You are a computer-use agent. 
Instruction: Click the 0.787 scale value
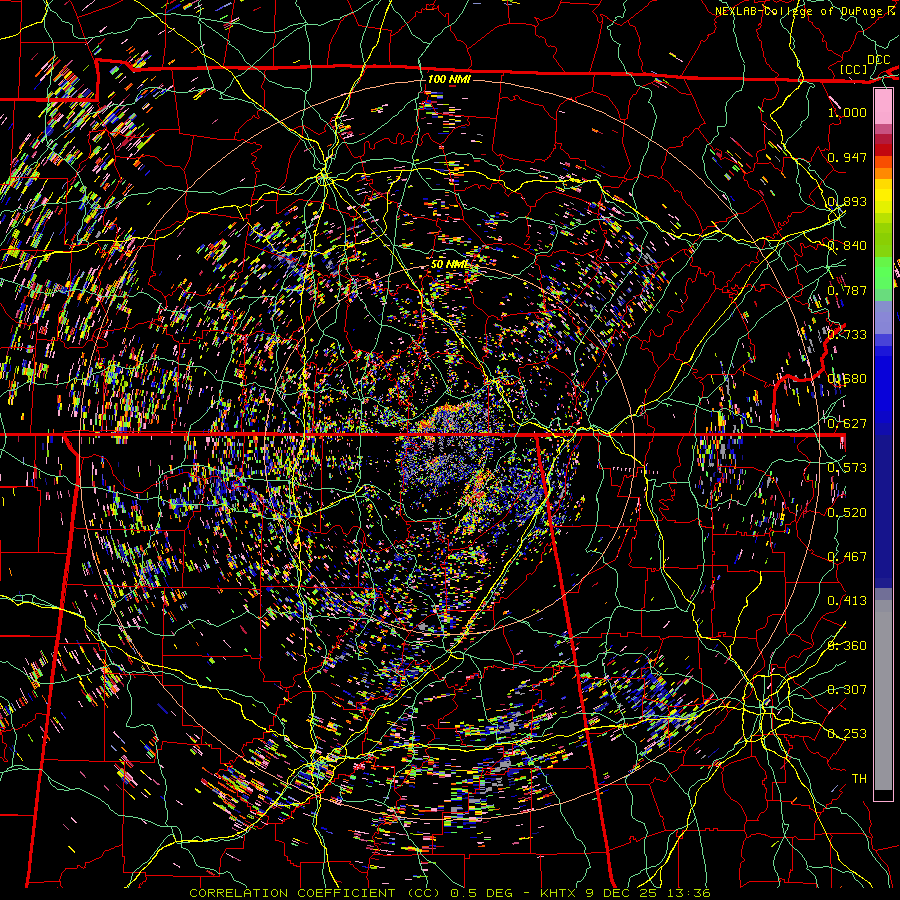point(847,290)
